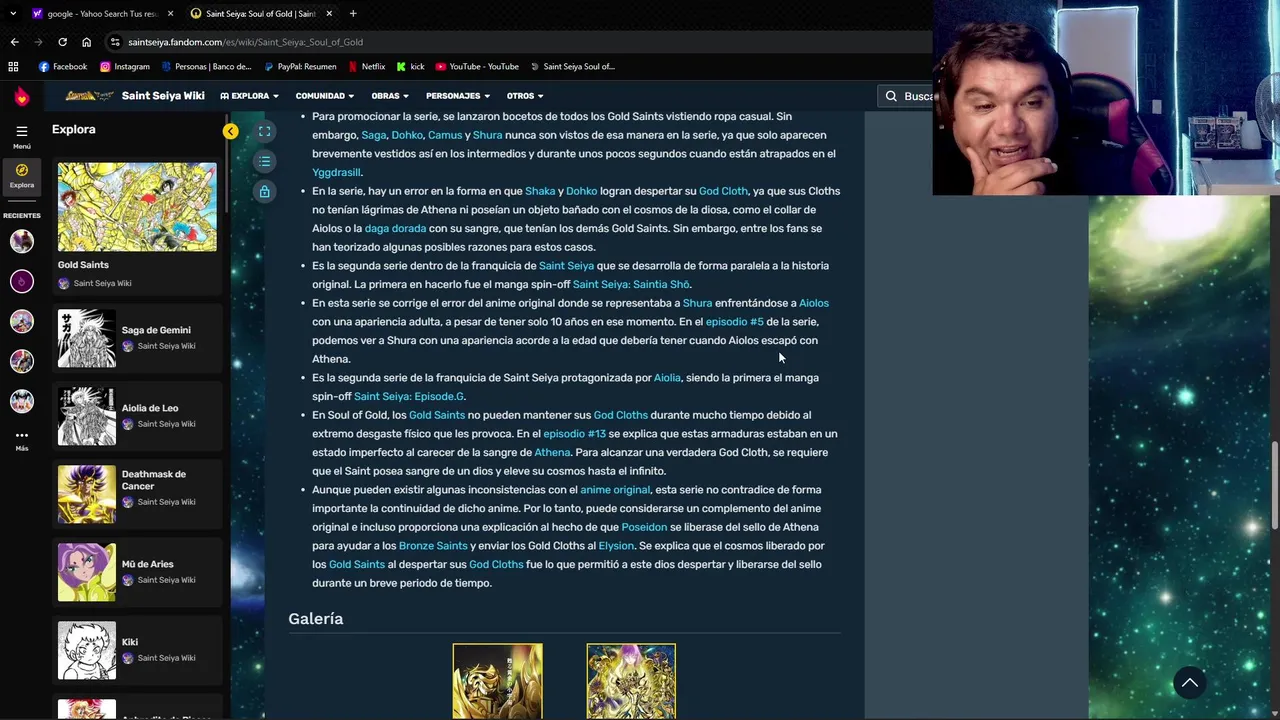This screenshot has height=720, width=1280.
Task: Open the Saint Seiya: Episode.G link
Action: click(409, 396)
